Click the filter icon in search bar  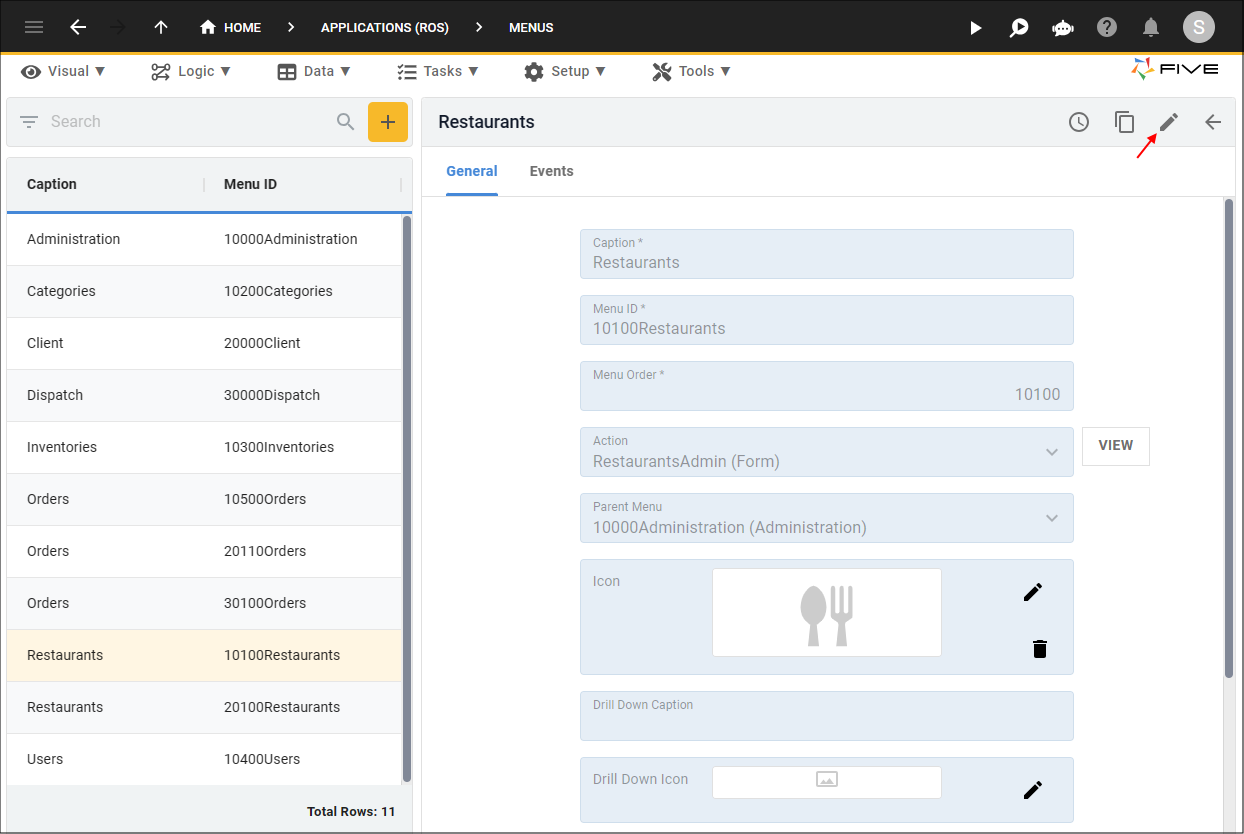point(29,122)
